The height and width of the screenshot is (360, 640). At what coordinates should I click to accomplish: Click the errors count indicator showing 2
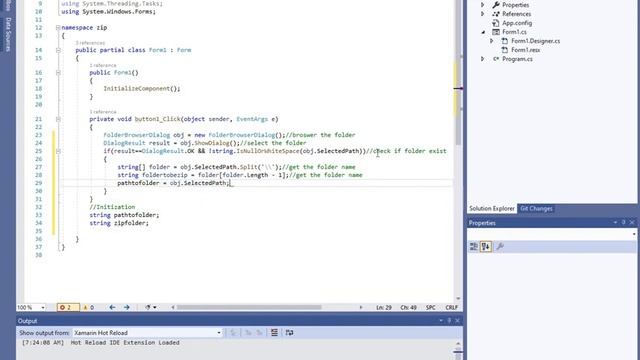(x=68, y=307)
